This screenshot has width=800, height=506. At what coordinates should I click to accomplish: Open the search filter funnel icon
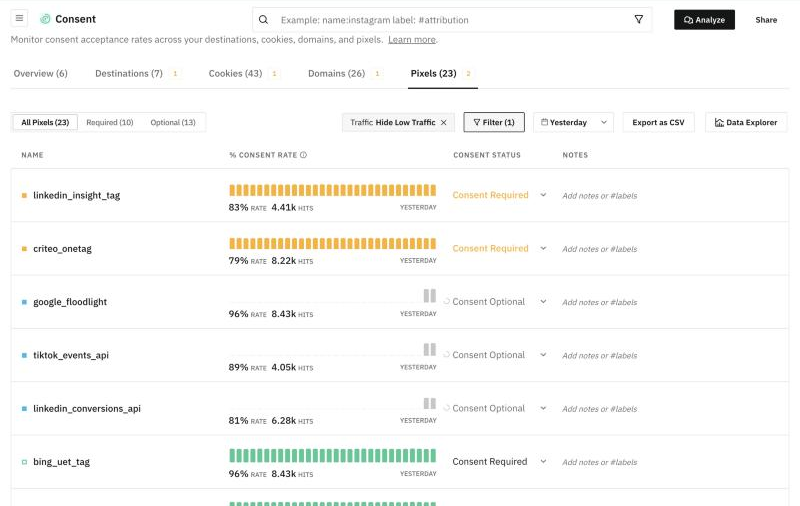click(638, 19)
